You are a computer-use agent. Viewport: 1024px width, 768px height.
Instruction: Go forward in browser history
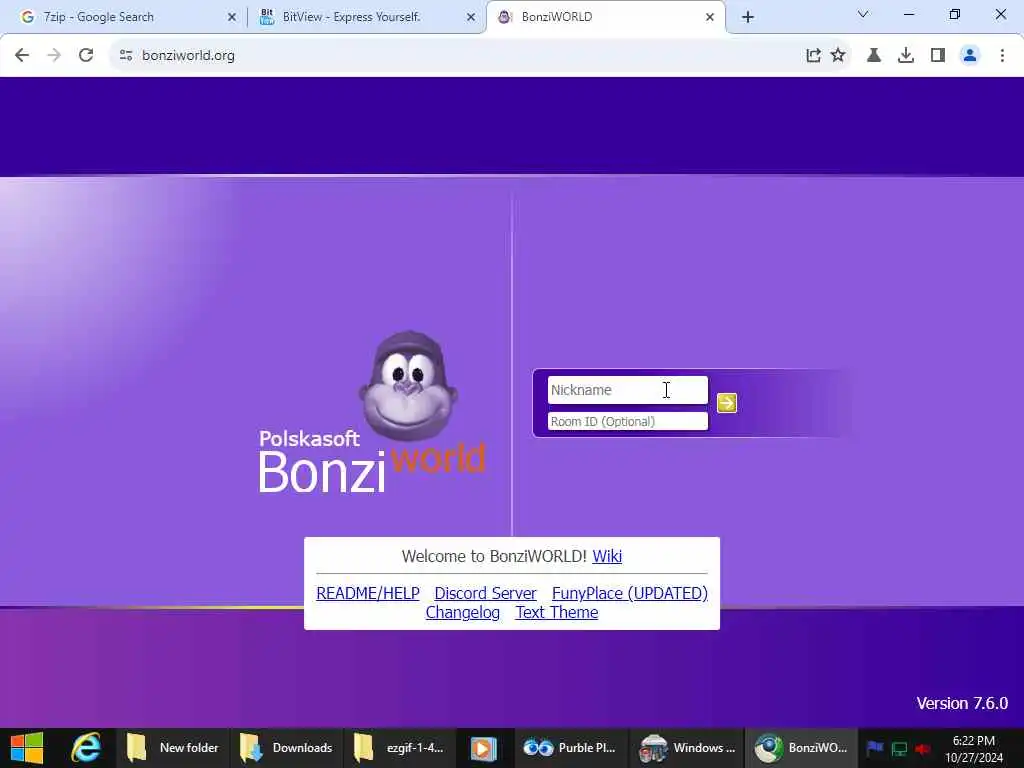(54, 56)
